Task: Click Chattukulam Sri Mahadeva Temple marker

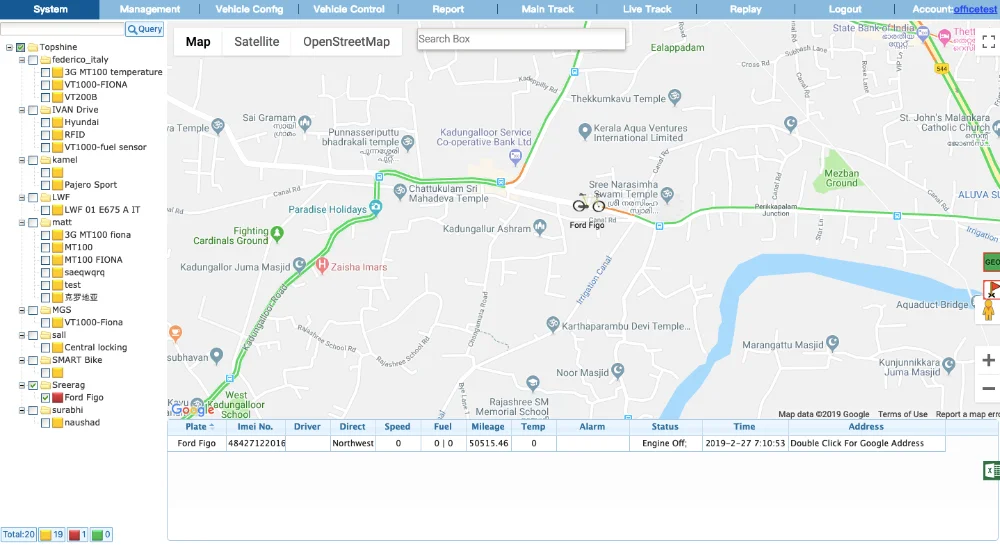Action: 400,191
